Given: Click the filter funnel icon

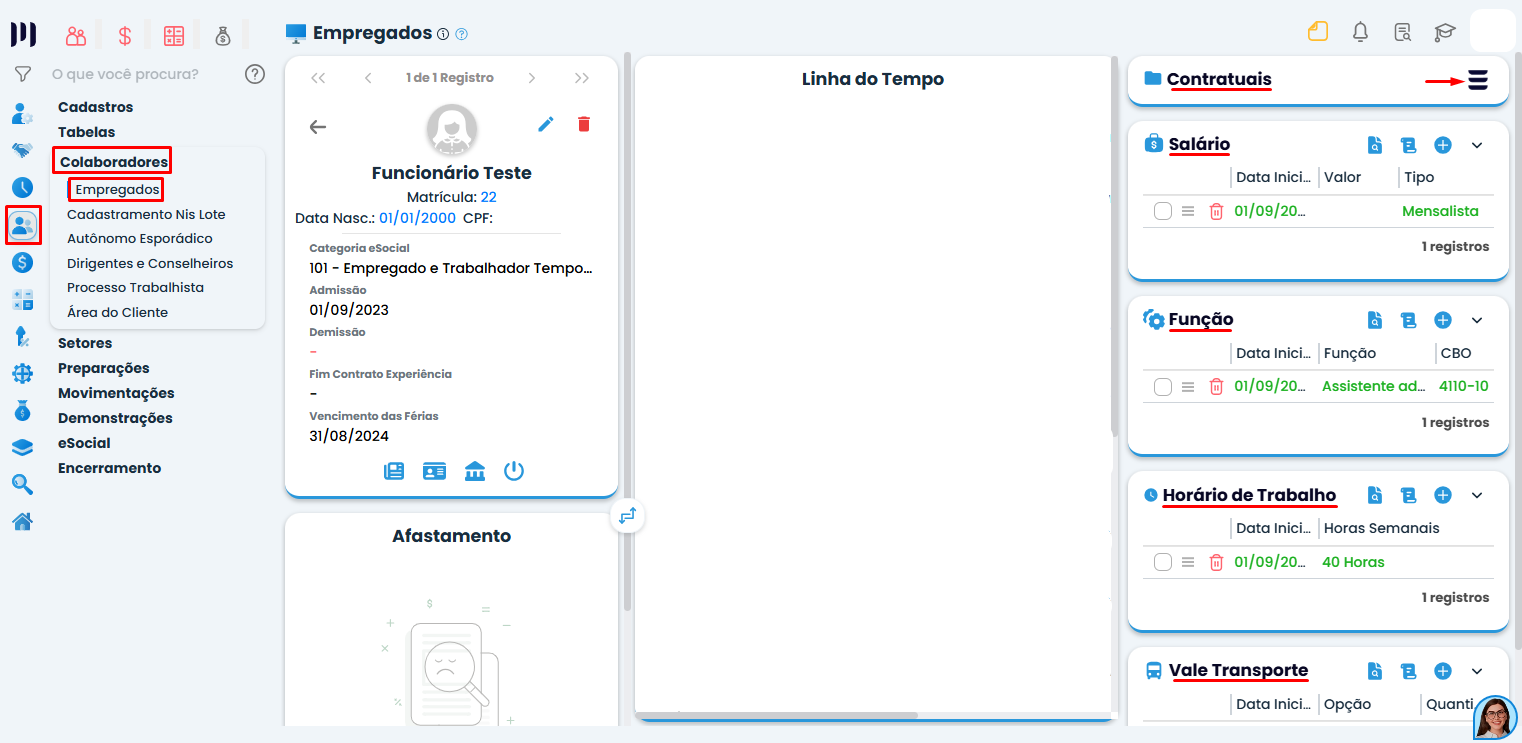Looking at the screenshot, I should click(22, 74).
